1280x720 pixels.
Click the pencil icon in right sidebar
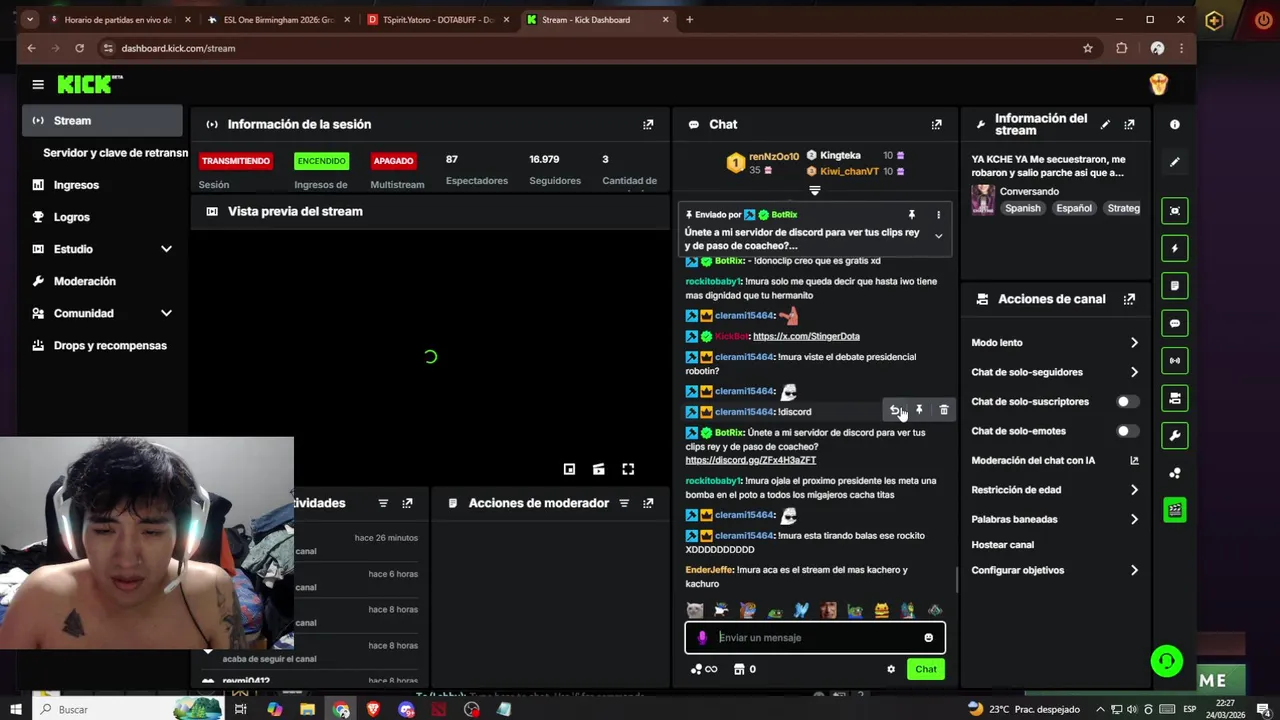1175,161
